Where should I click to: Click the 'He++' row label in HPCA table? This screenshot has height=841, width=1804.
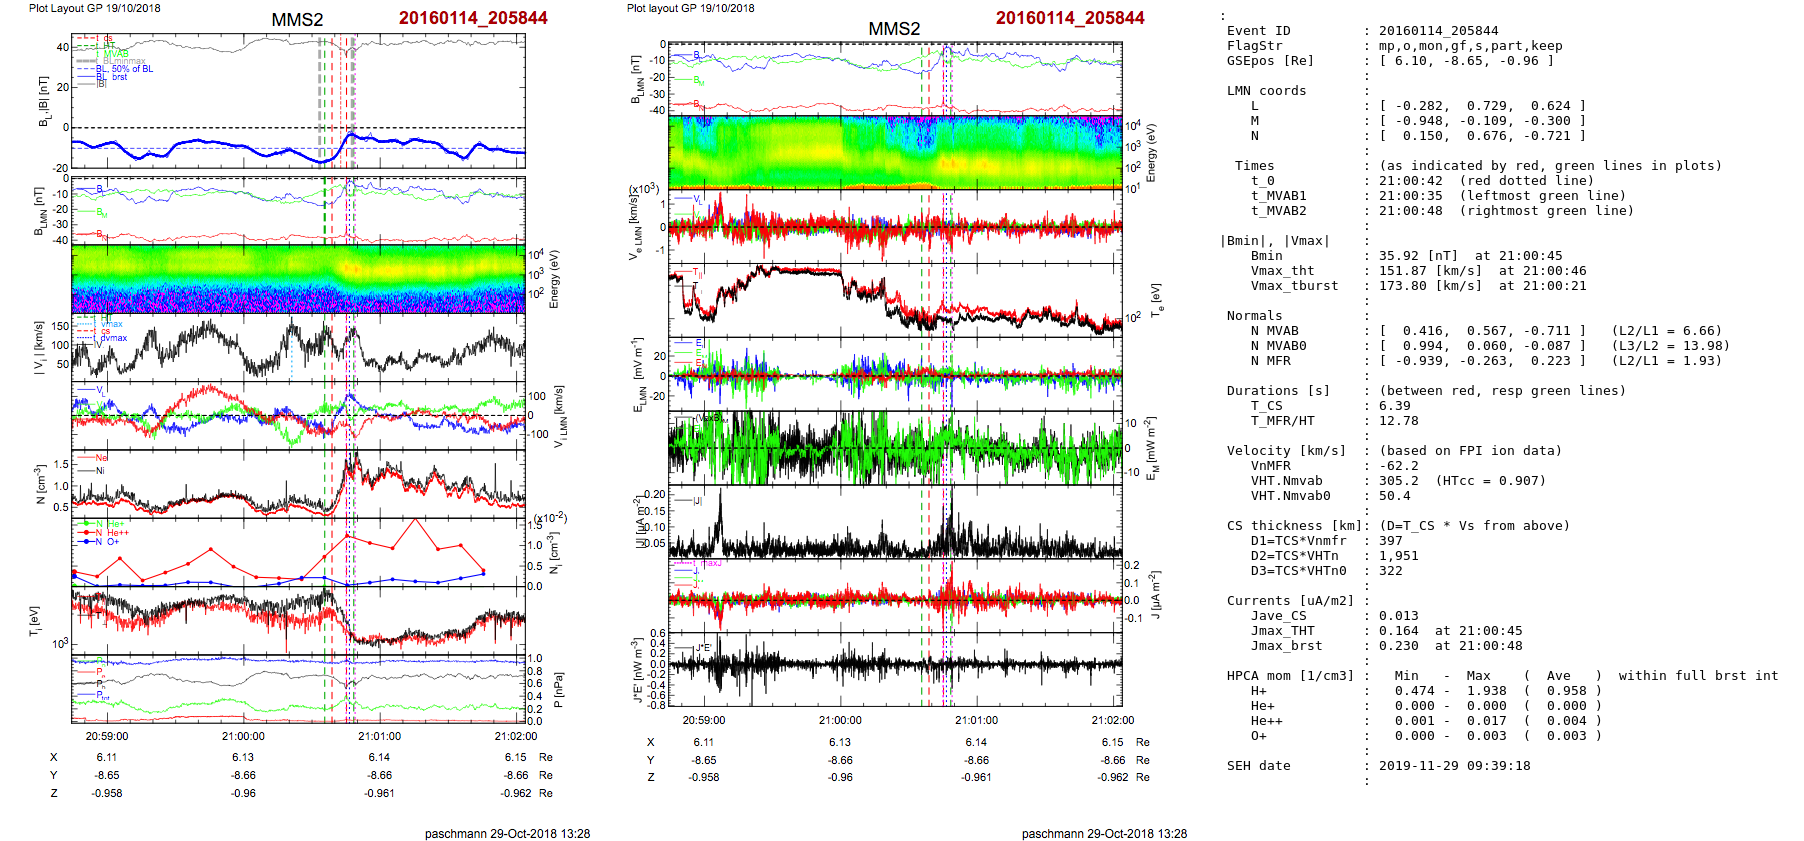[1267, 721]
